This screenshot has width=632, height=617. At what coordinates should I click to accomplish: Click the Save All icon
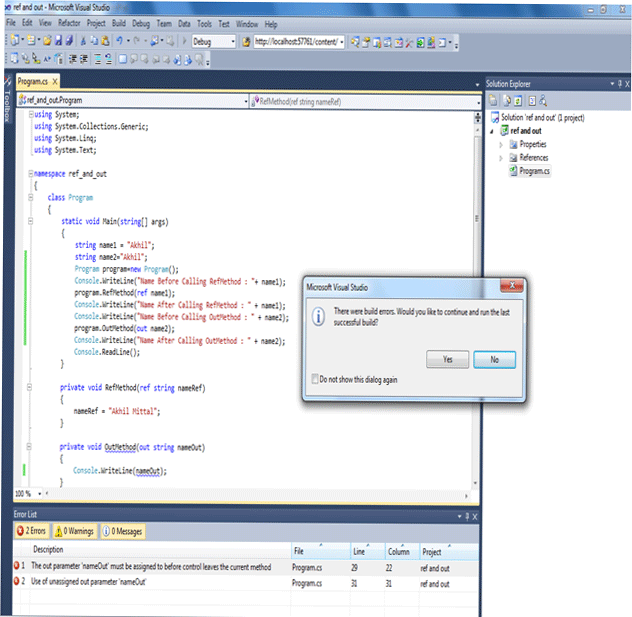pyautogui.click(x=69, y=40)
